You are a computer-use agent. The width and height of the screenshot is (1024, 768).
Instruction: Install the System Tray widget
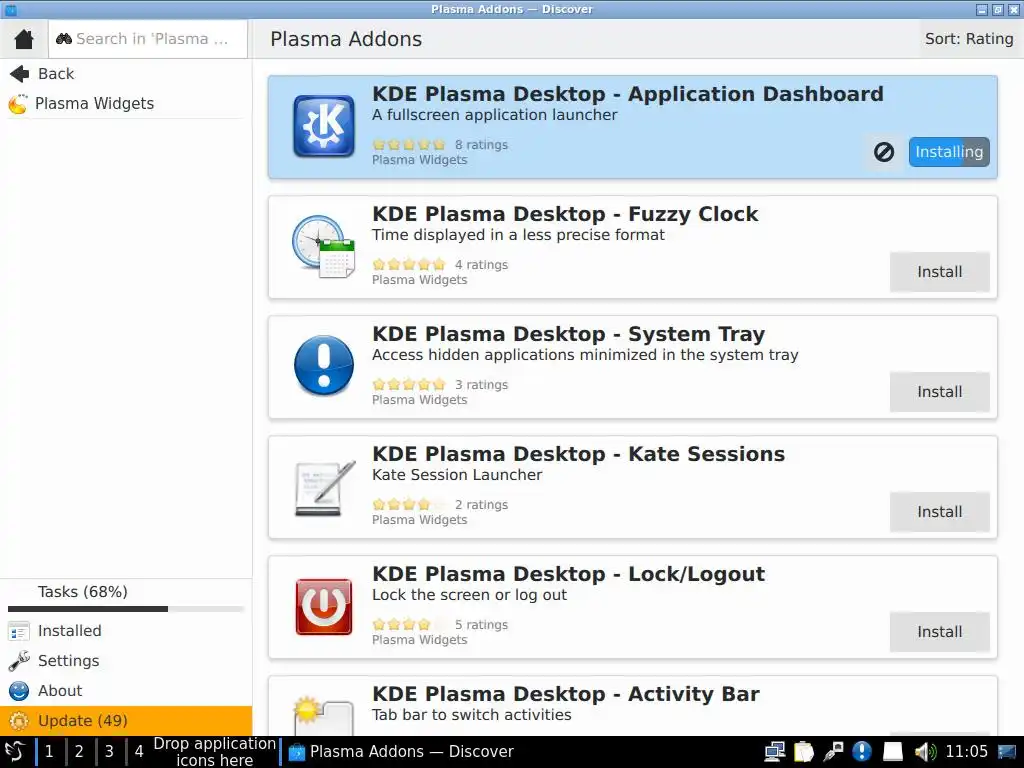coord(939,392)
